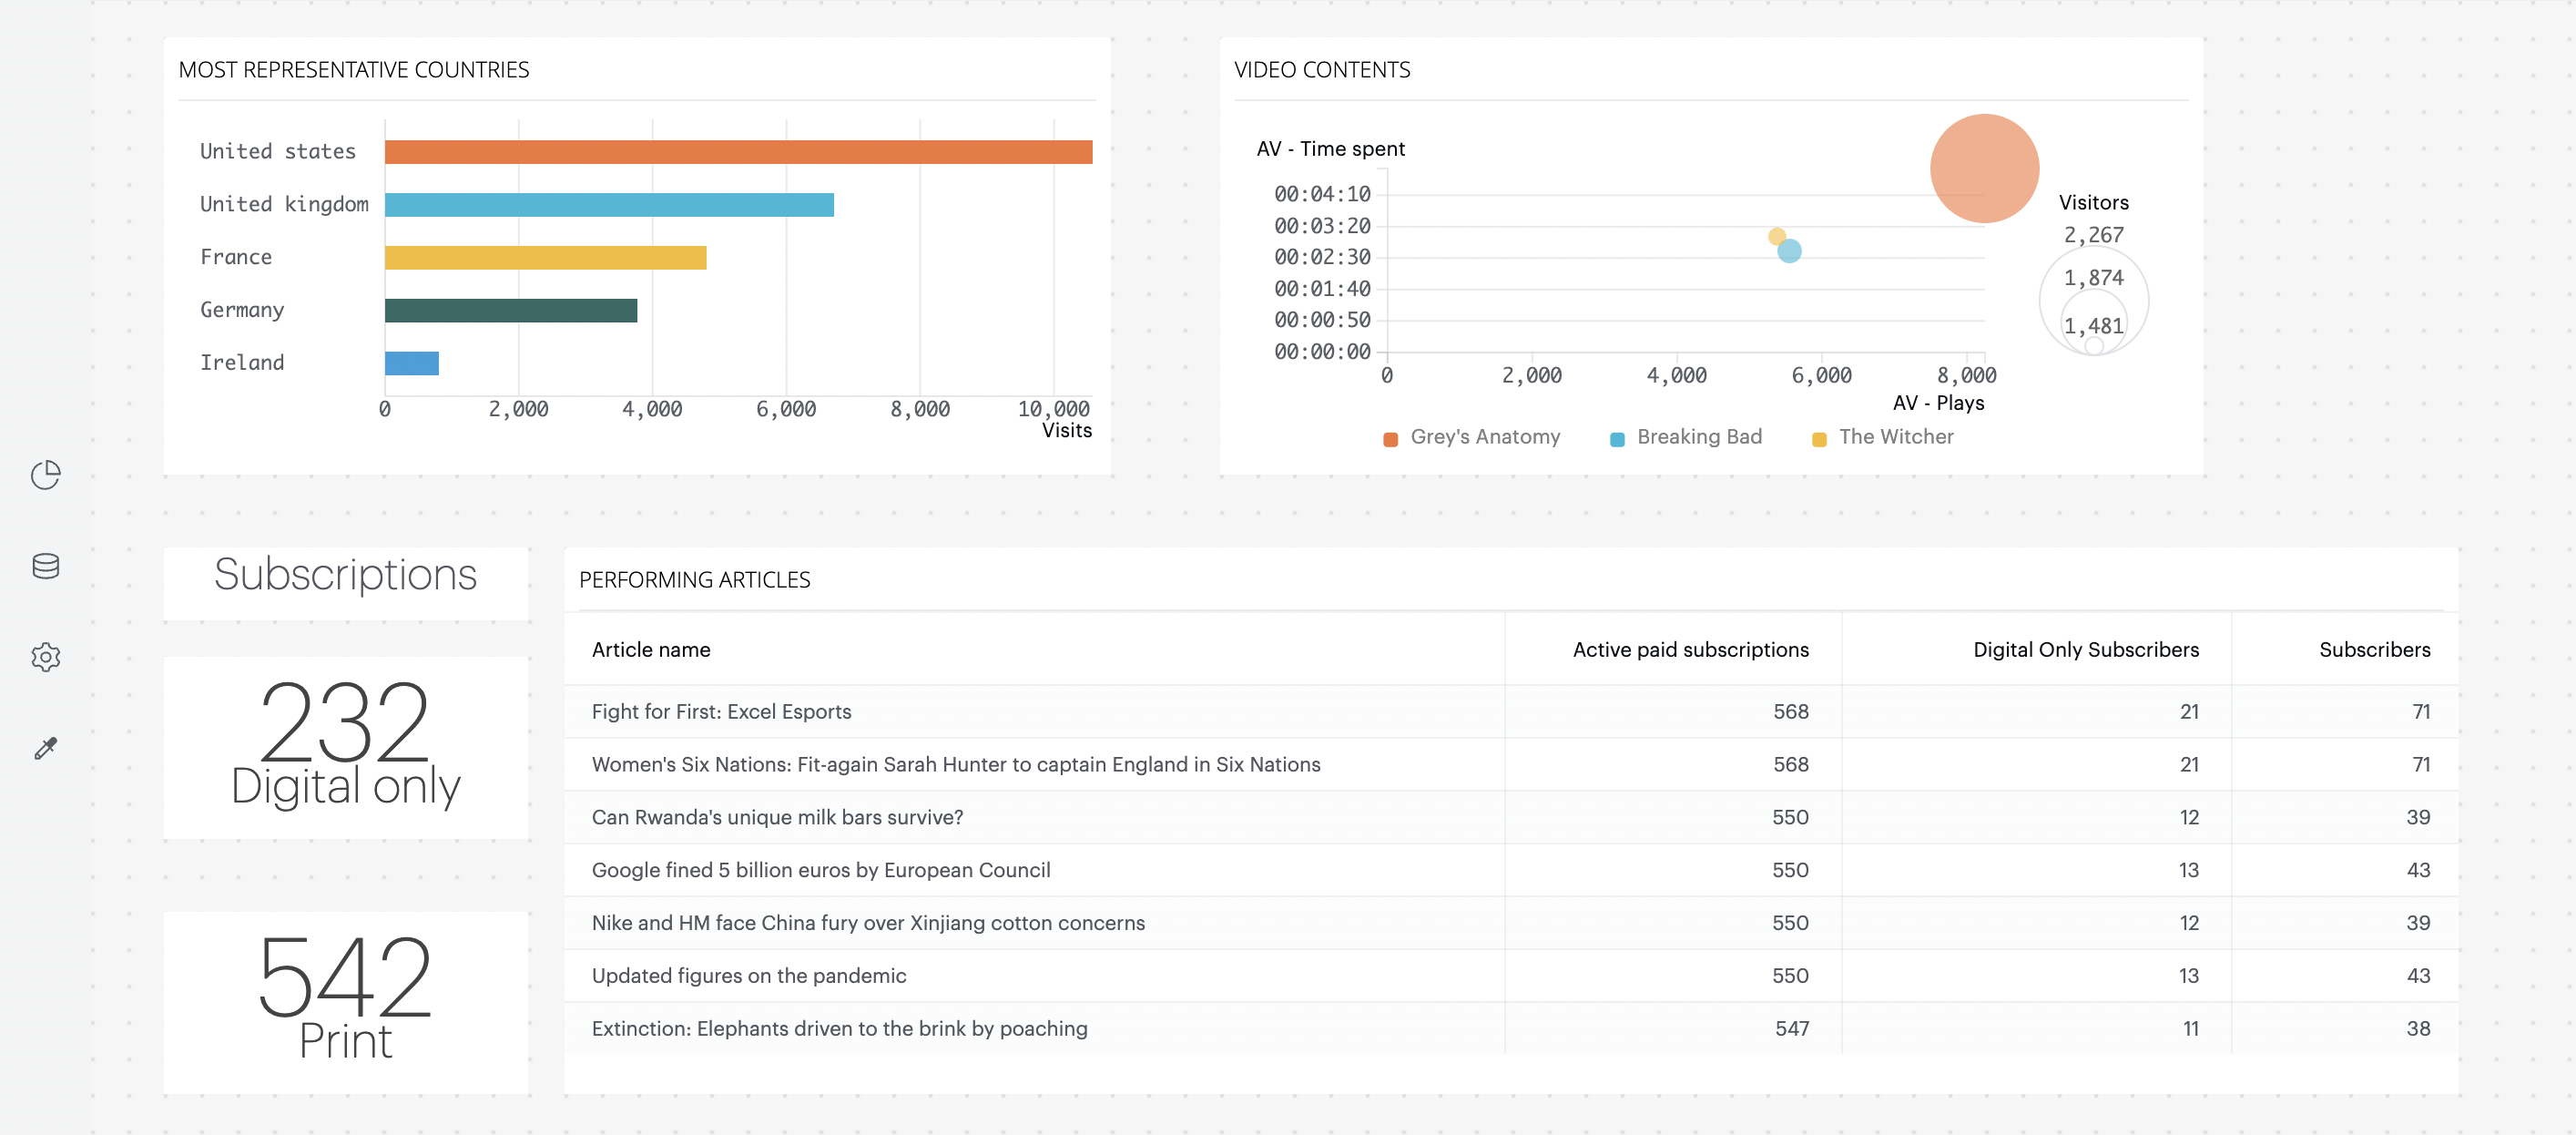Sort by Digital Only Subscribers column
Screen dimensions: 2576x1135
(x=2085, y=650)
